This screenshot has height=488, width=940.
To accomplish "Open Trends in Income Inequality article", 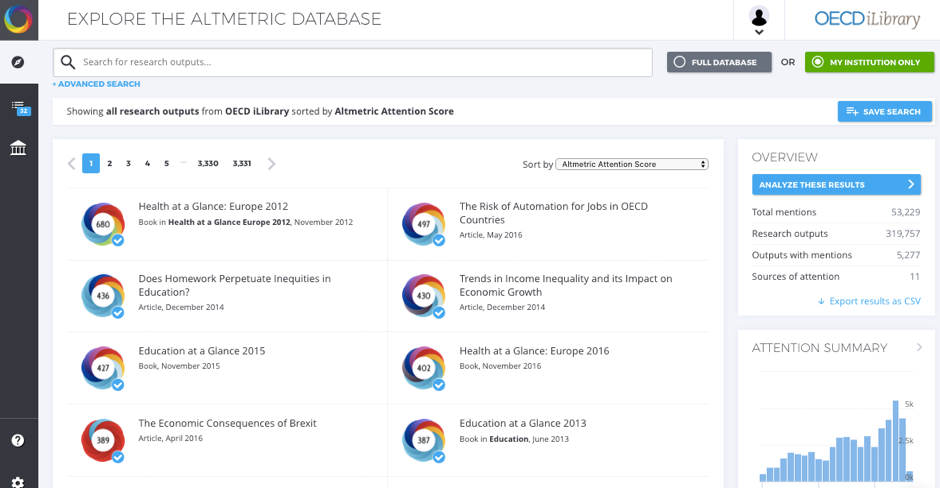I will coord(566,285).
